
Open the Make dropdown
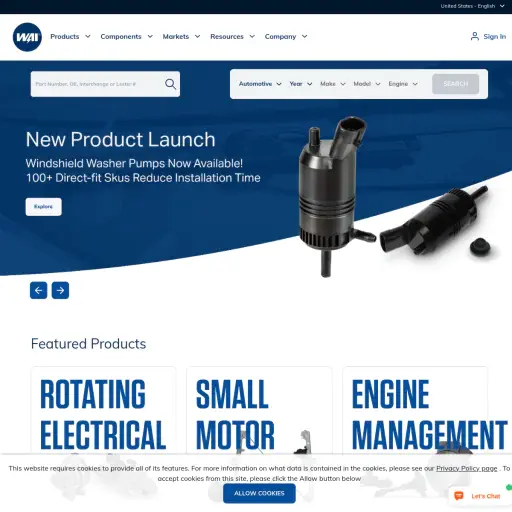pos(333,84)
